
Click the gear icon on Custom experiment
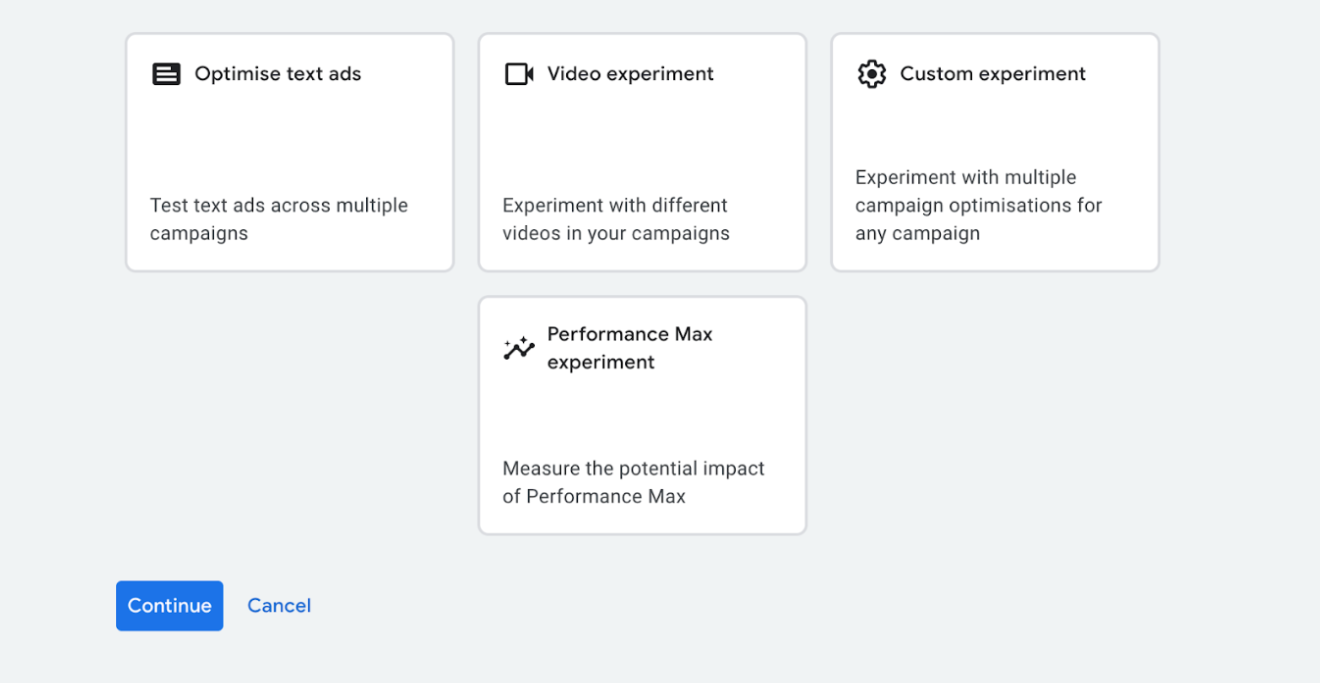871,73
